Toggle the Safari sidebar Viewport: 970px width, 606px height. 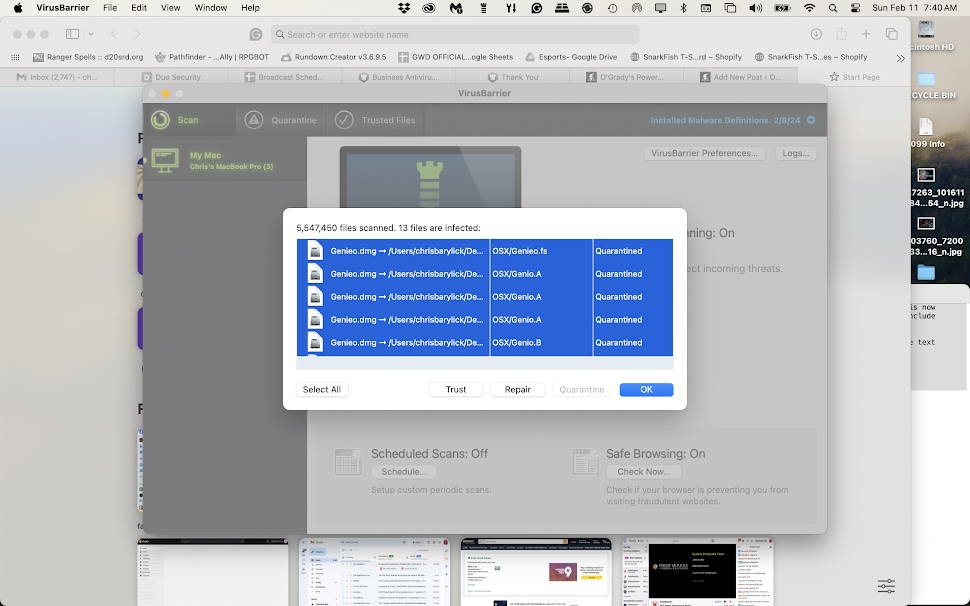point(72,34)
